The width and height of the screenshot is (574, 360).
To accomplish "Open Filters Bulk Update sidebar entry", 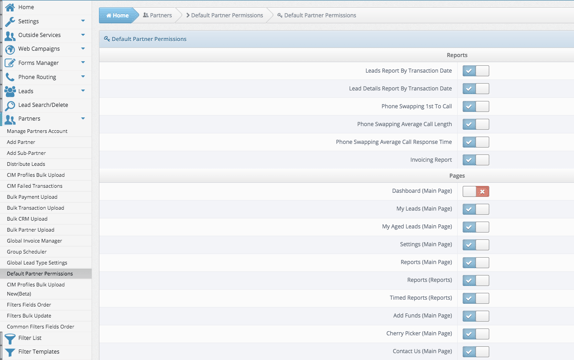I will 29,316.
